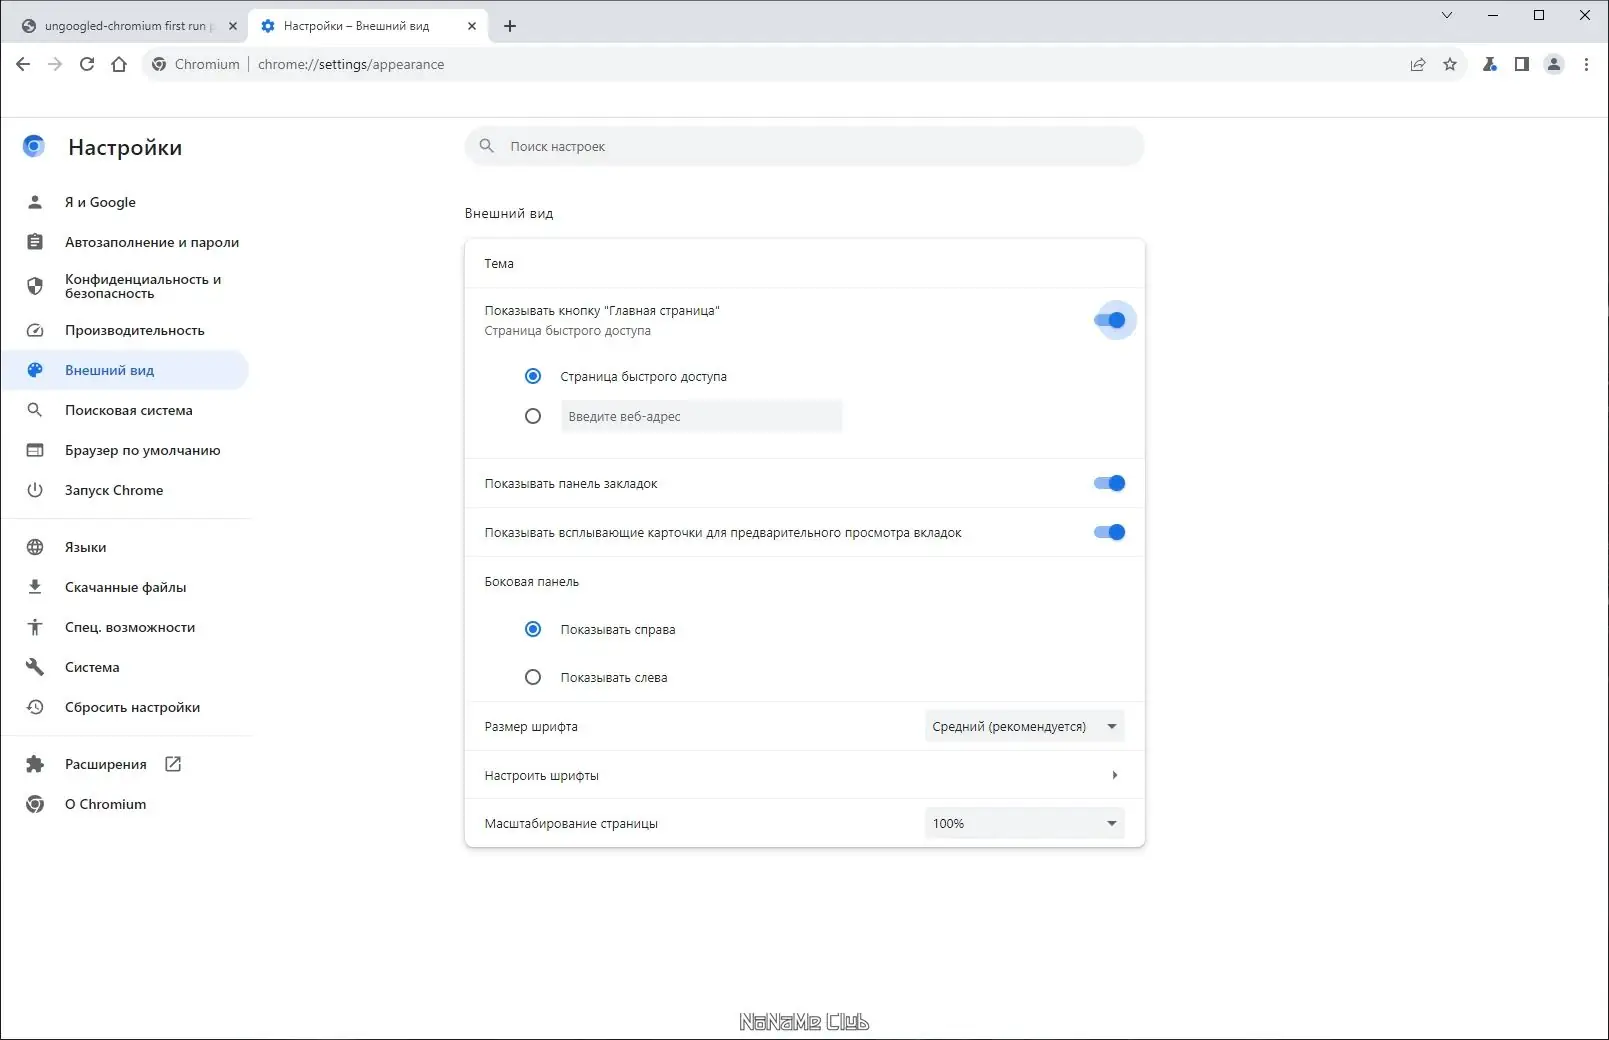1609x1040 pixels.
Task: Open the Размер шрифта dropdown
Action: [1022, 726]
